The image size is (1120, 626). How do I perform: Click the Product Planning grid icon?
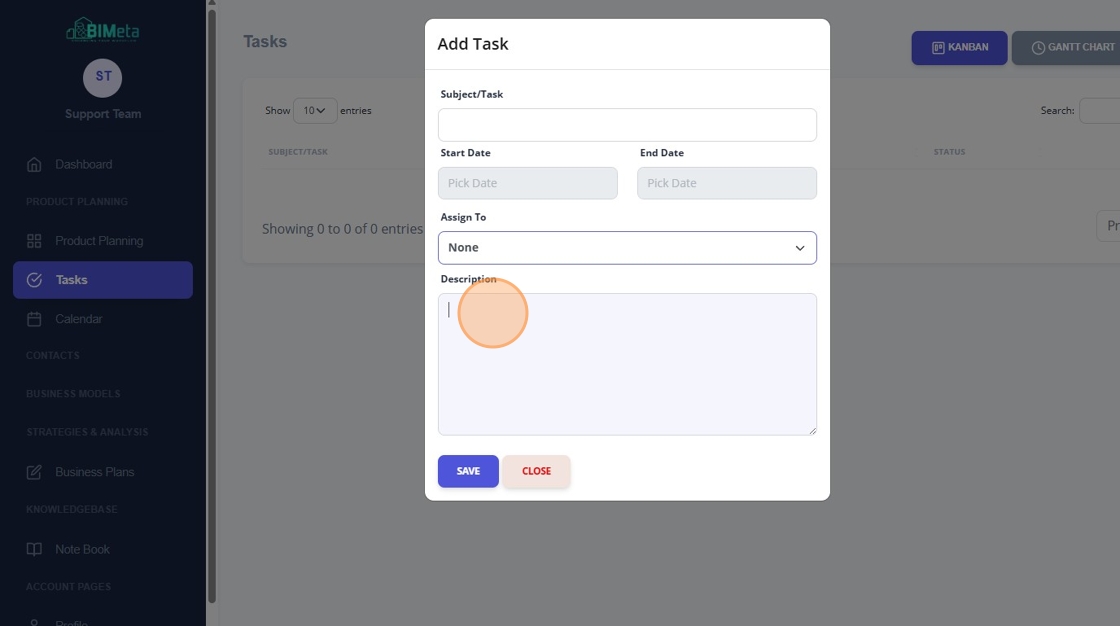[34, 241]
